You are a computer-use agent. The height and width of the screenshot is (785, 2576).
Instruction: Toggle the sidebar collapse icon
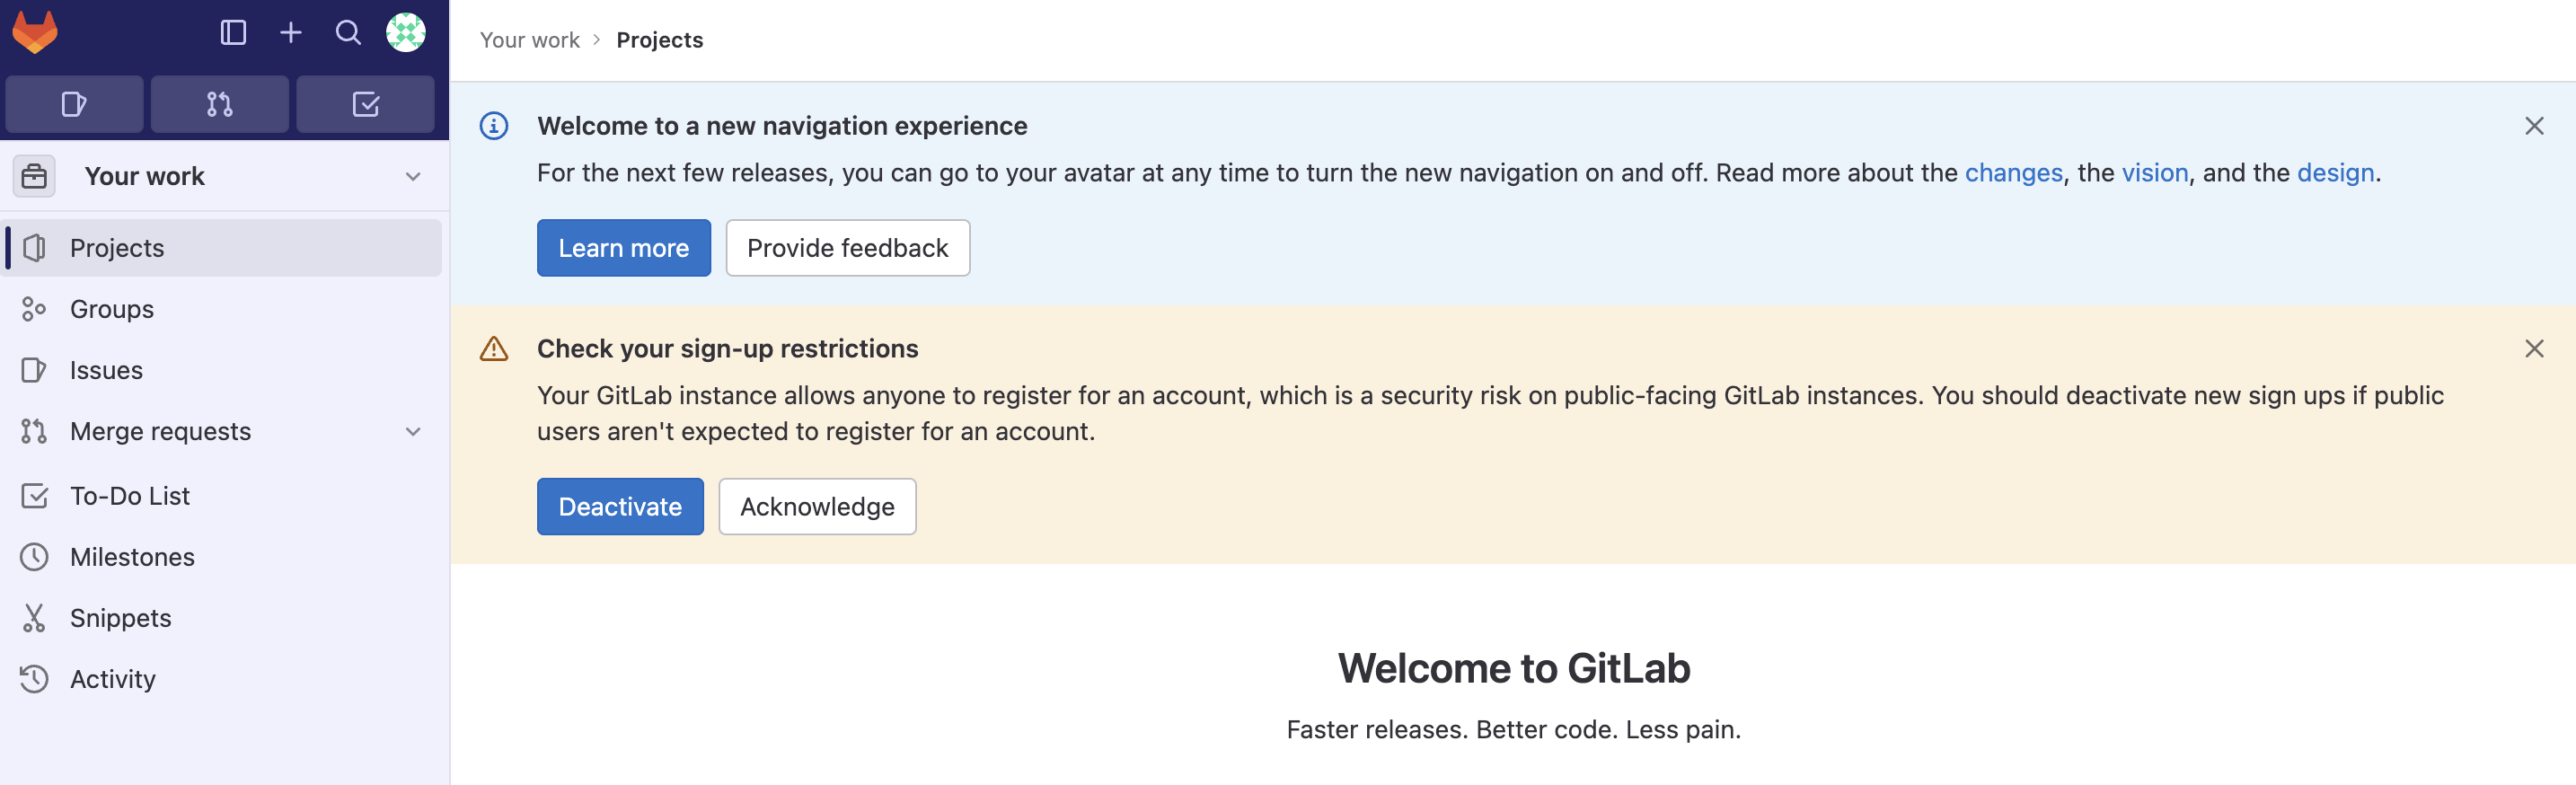pyautogui.click(x=233, y=33)
